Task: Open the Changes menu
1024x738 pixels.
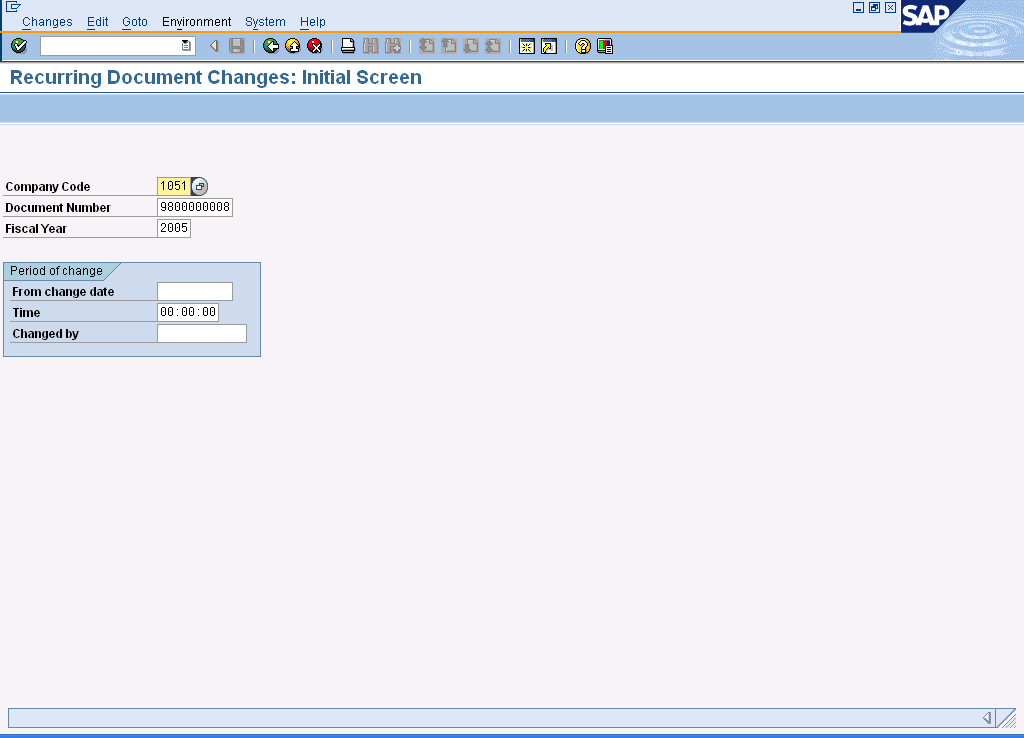Action: pyautogui.click(x=47, y=22)
